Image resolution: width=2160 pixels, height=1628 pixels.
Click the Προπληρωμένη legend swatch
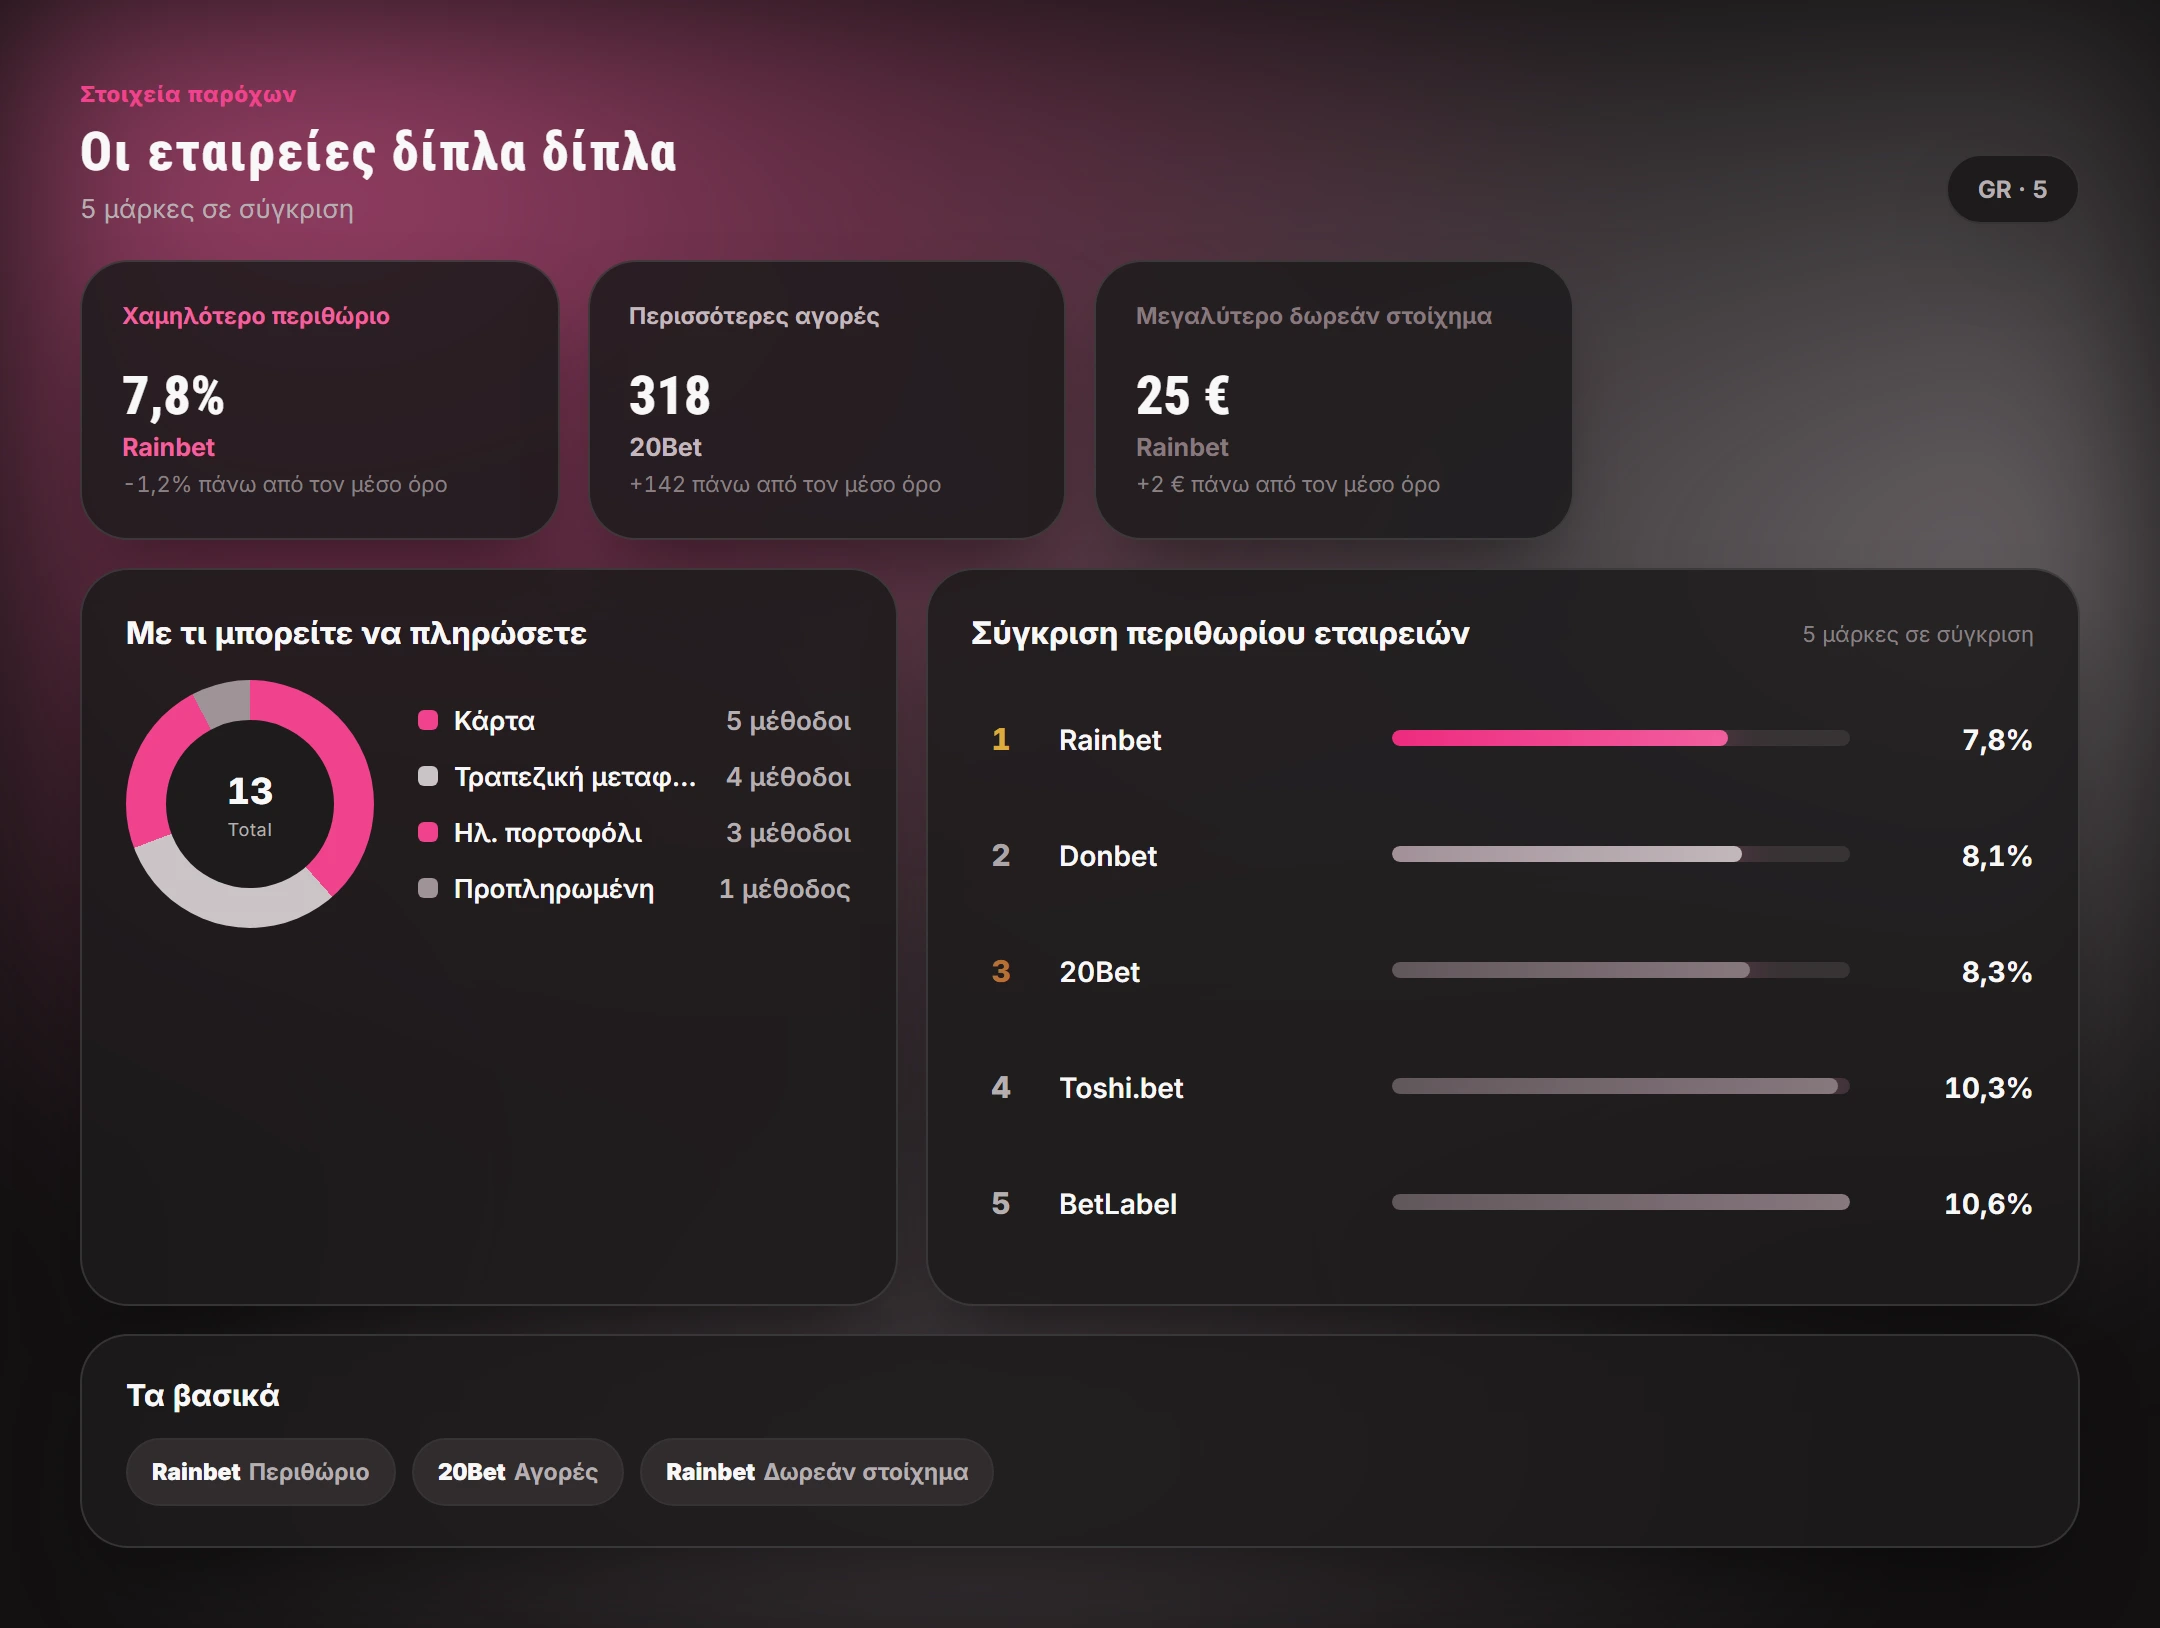(428, 888)
